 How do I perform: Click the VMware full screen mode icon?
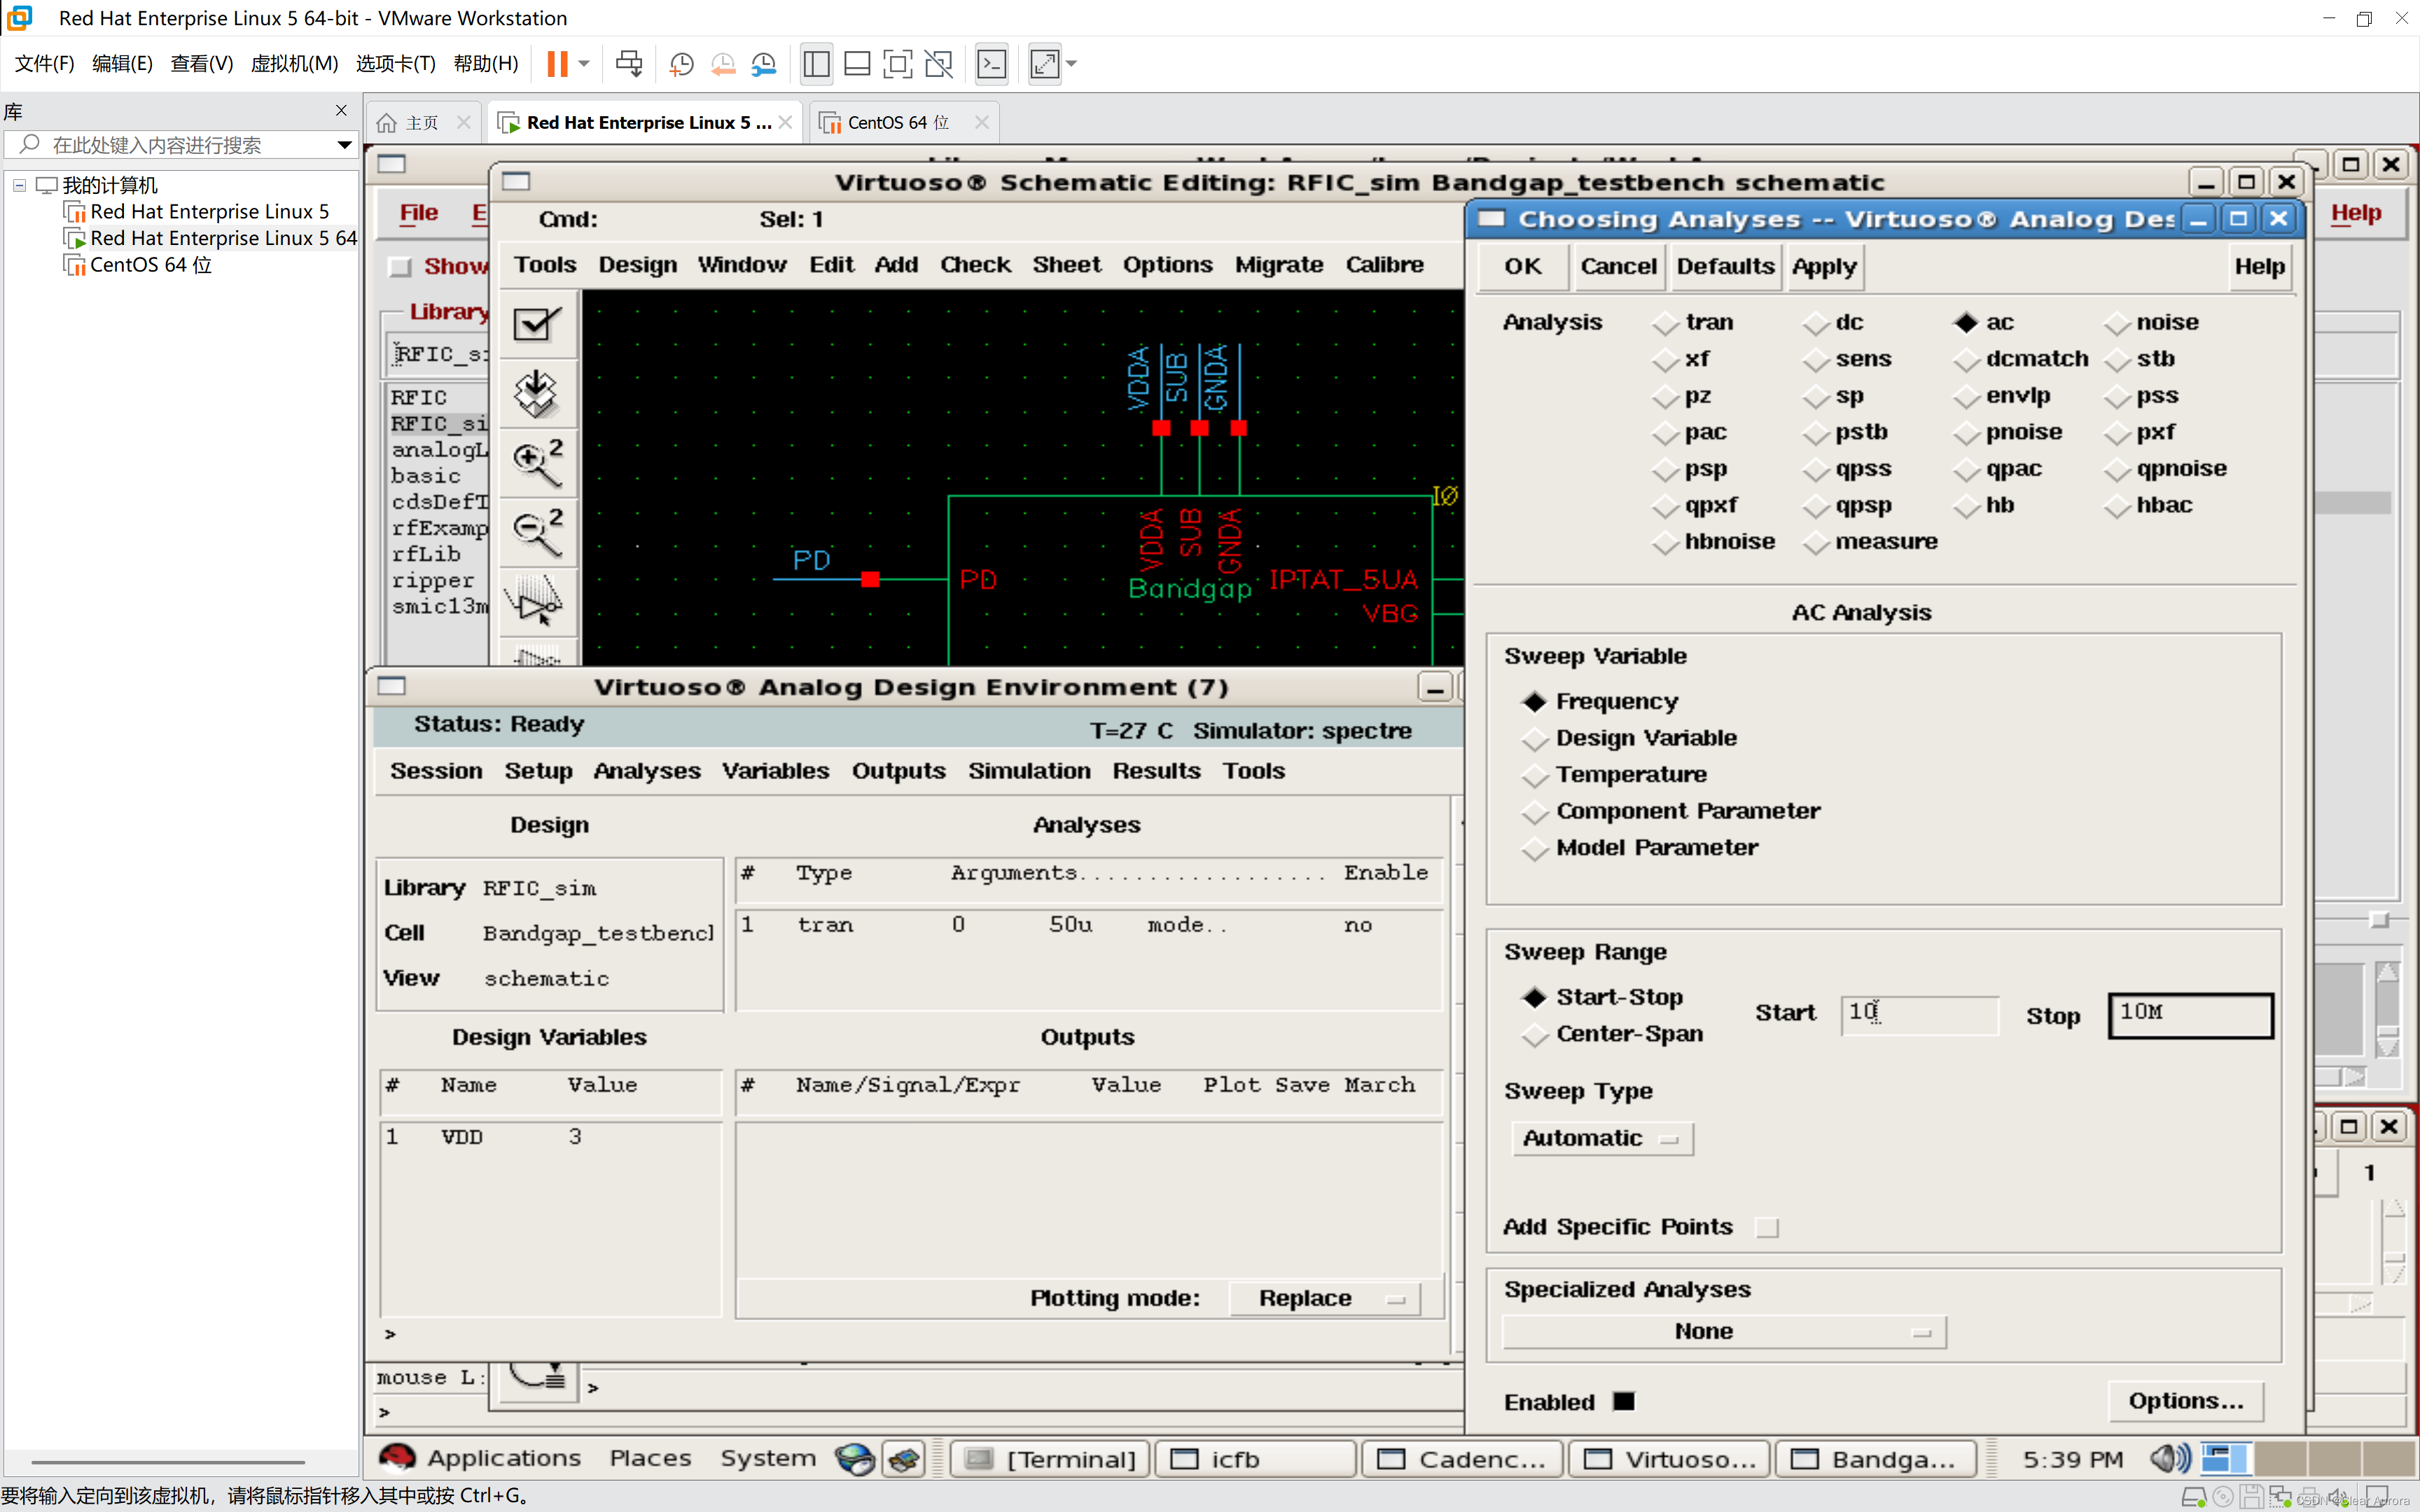click(897, 64)
